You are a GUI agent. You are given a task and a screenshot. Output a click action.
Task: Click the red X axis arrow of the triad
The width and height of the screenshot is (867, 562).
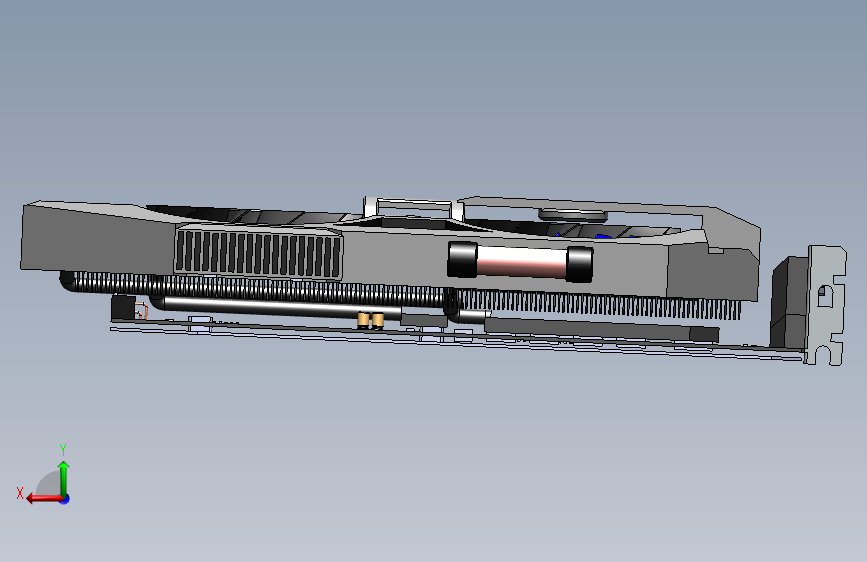tap(44, 499)
